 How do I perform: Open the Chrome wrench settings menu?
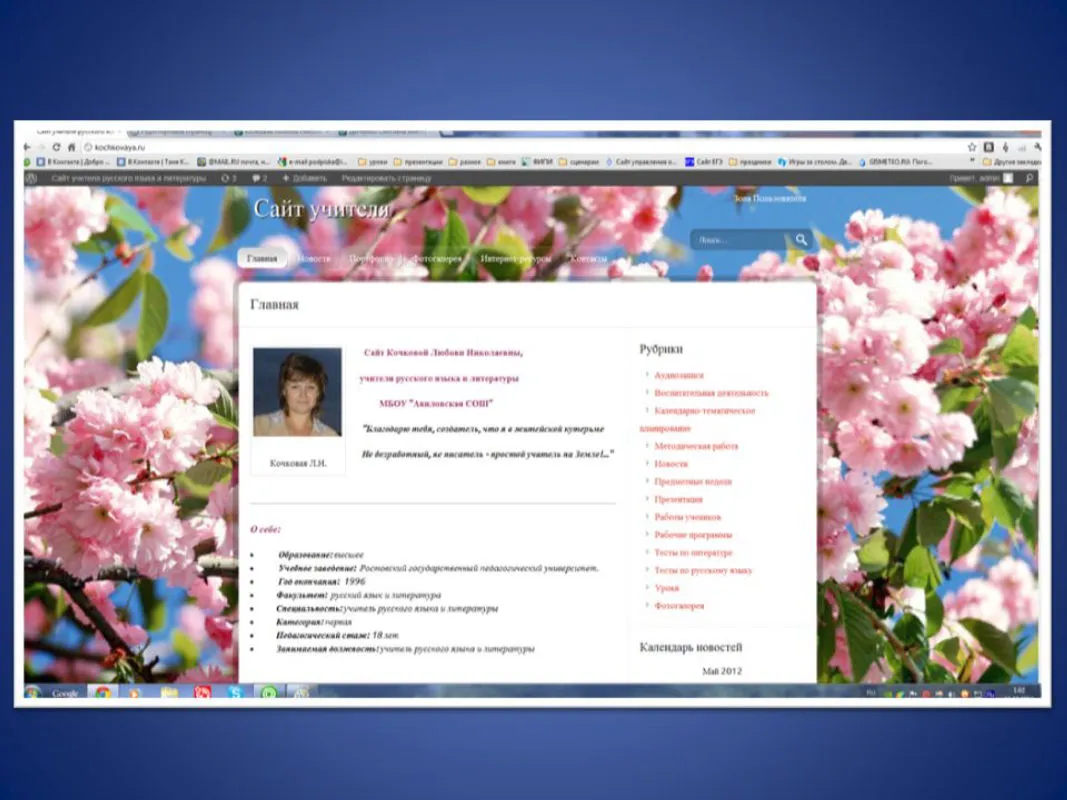1038,147
